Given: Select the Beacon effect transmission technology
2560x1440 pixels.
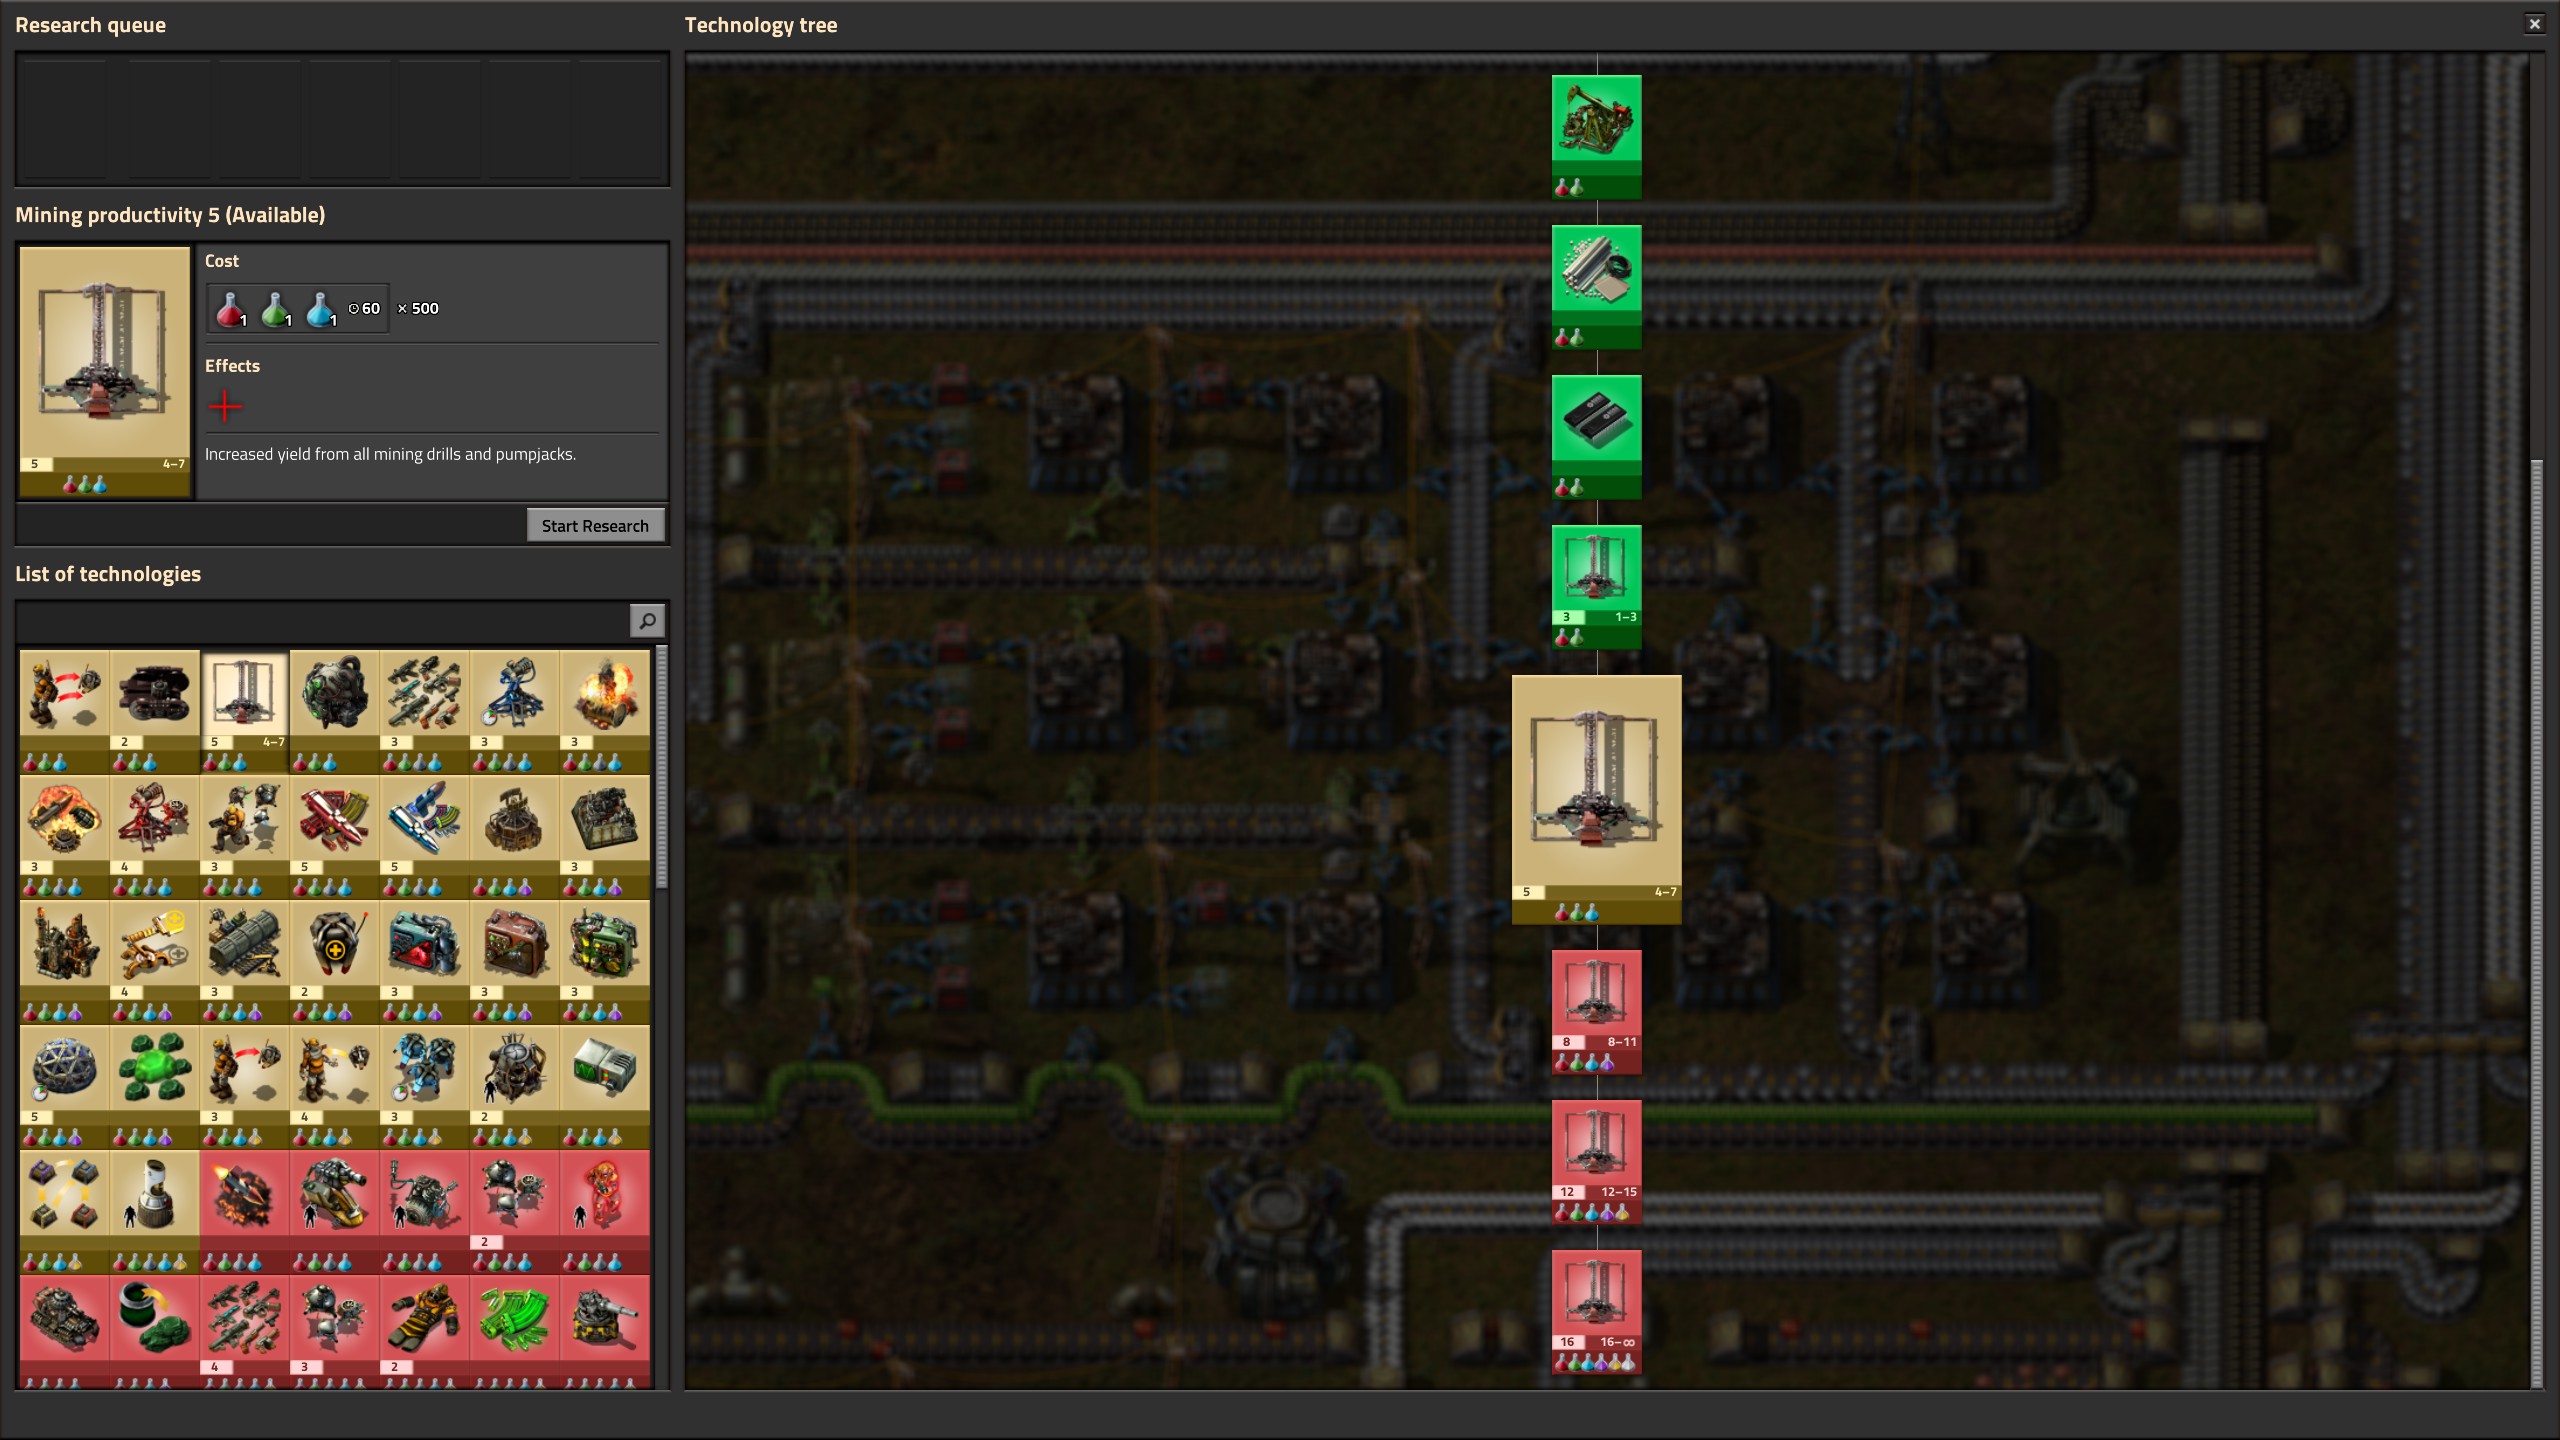Looking at the screenshot, I should [x=515, y=837].
